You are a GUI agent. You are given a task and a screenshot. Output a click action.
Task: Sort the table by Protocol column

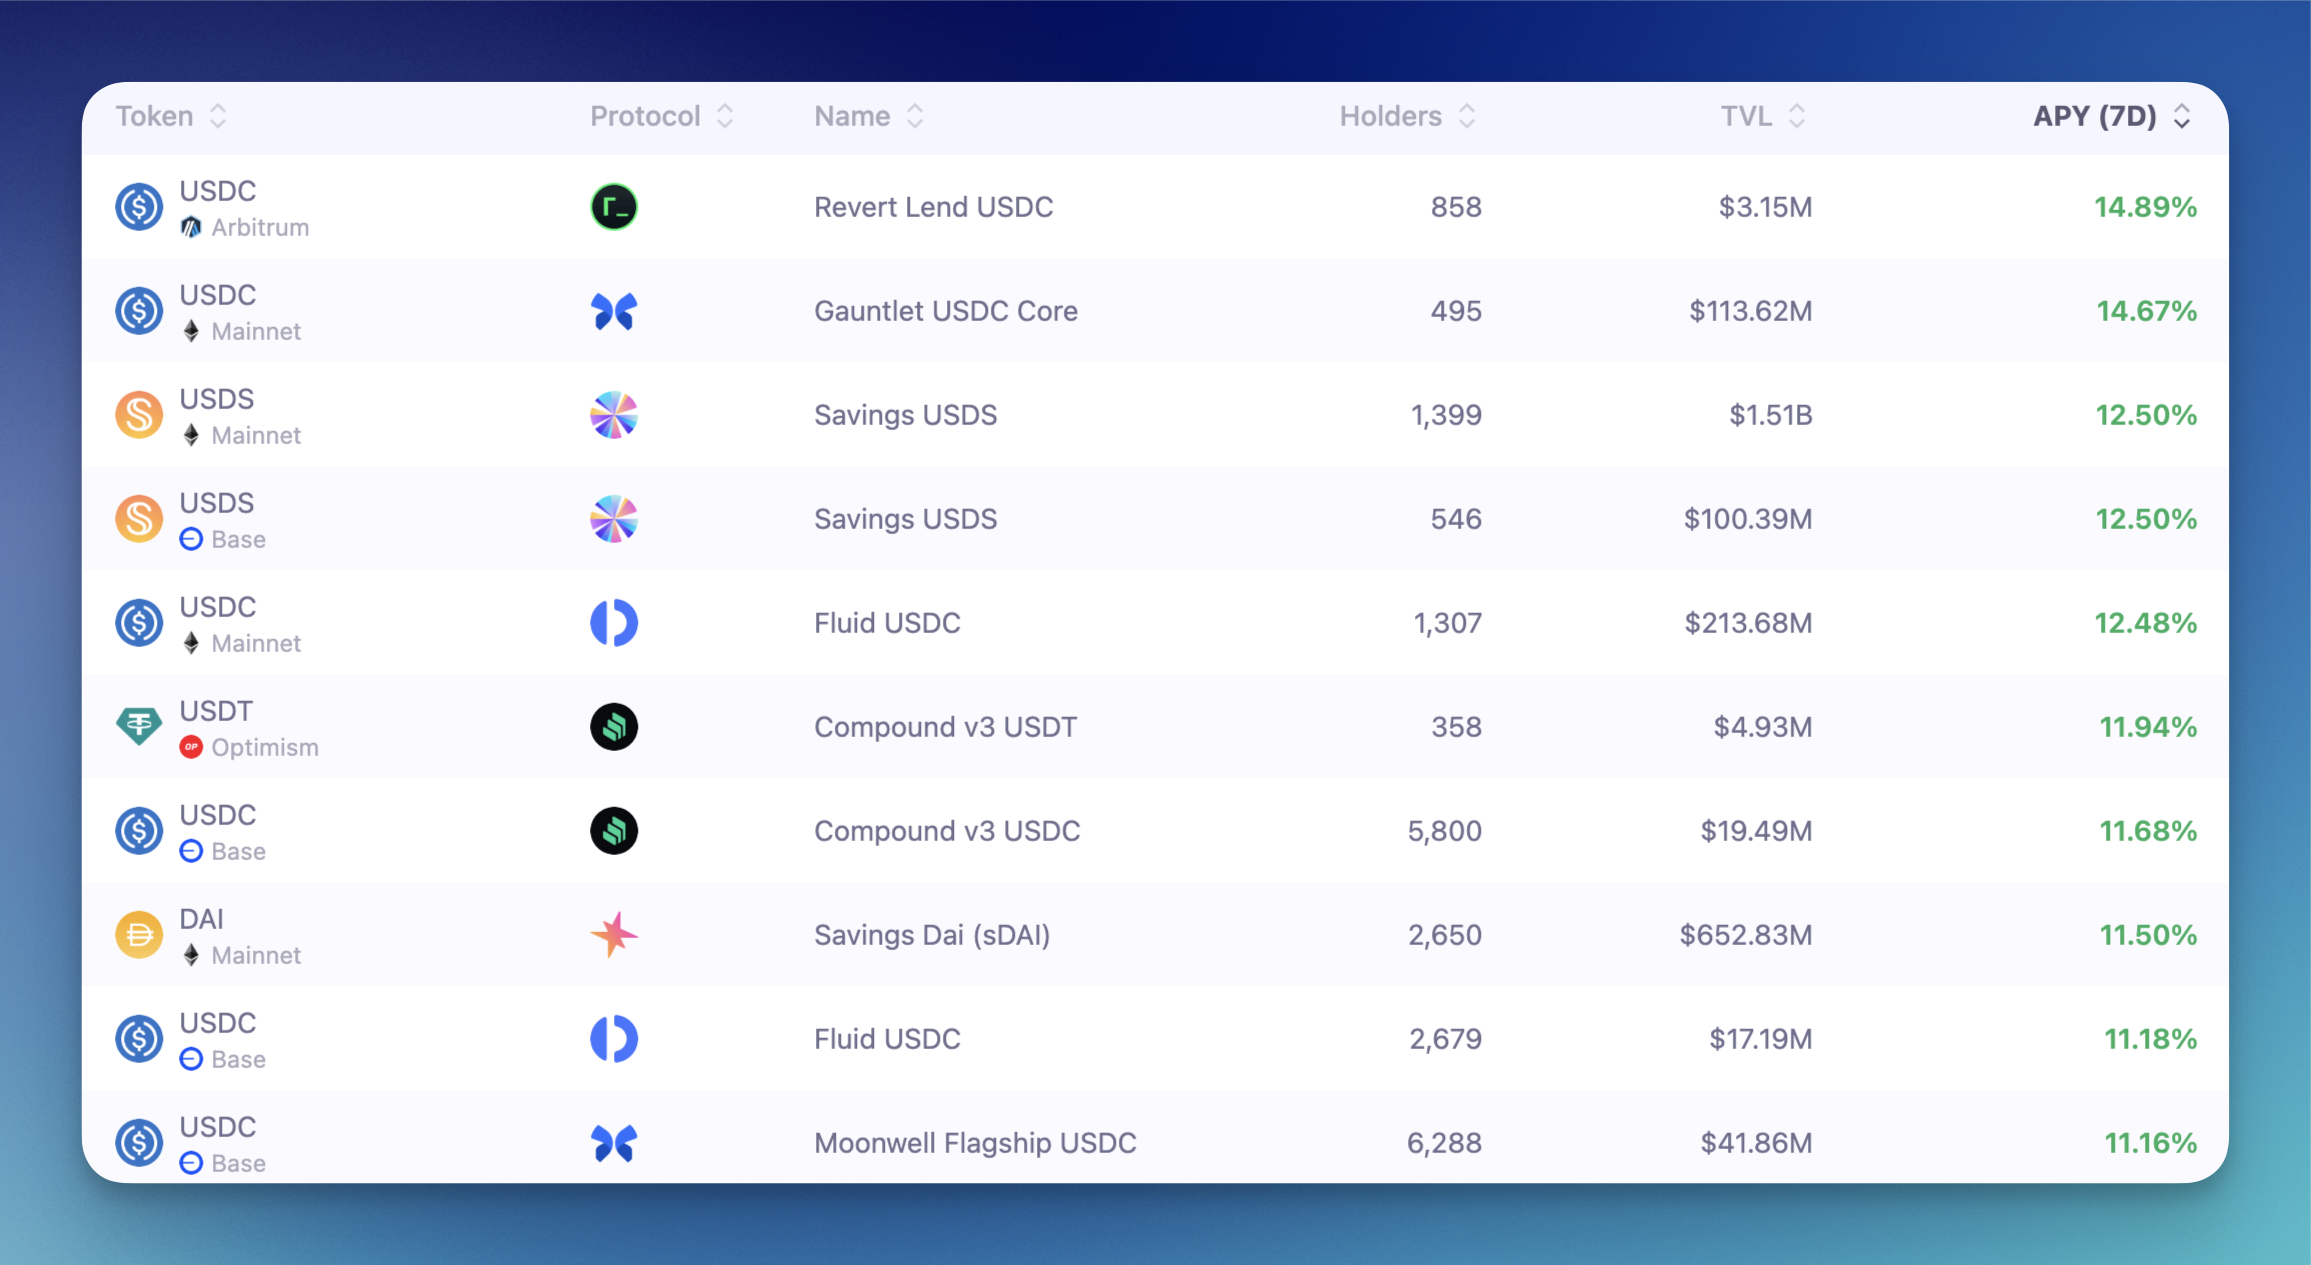661,116
